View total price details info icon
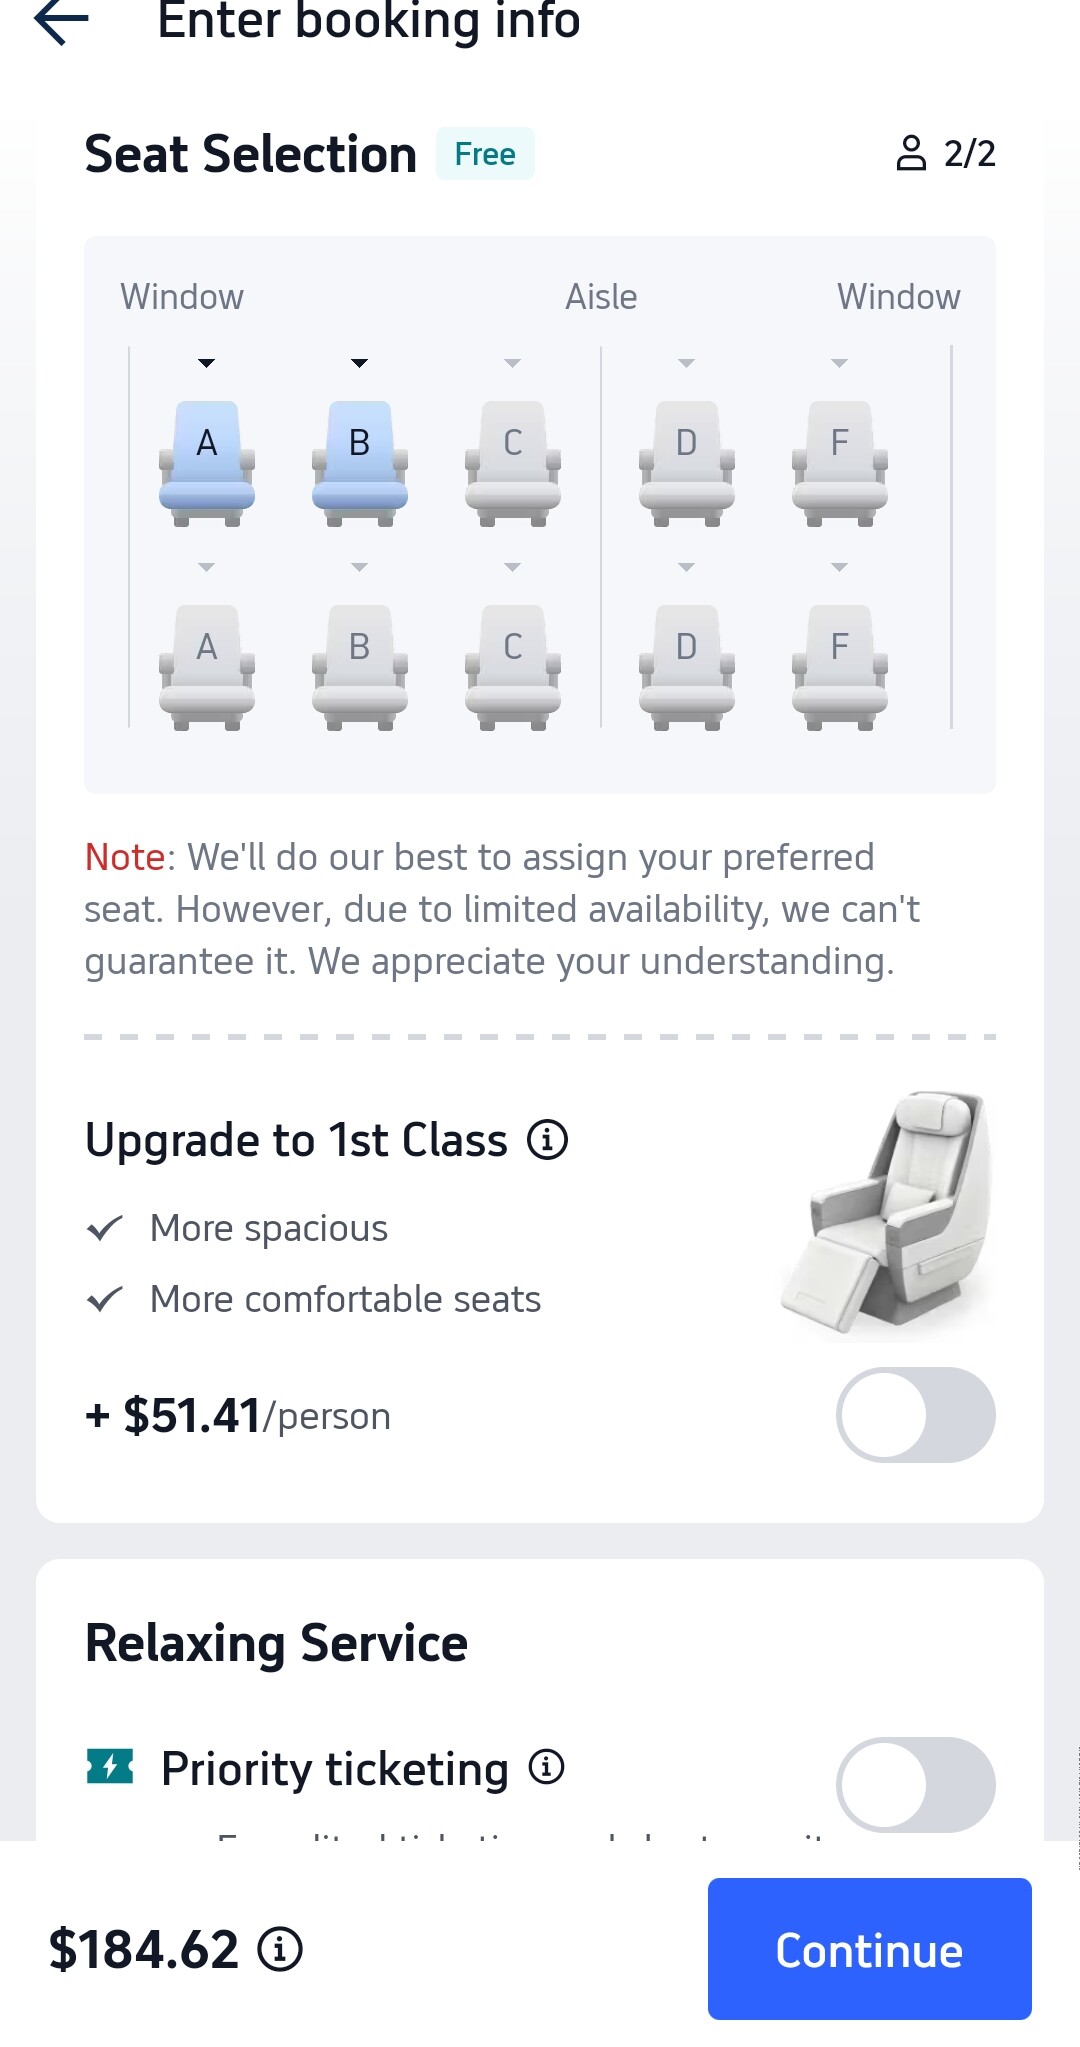Screen dimensions: 1080x2047 (280, 1949)
